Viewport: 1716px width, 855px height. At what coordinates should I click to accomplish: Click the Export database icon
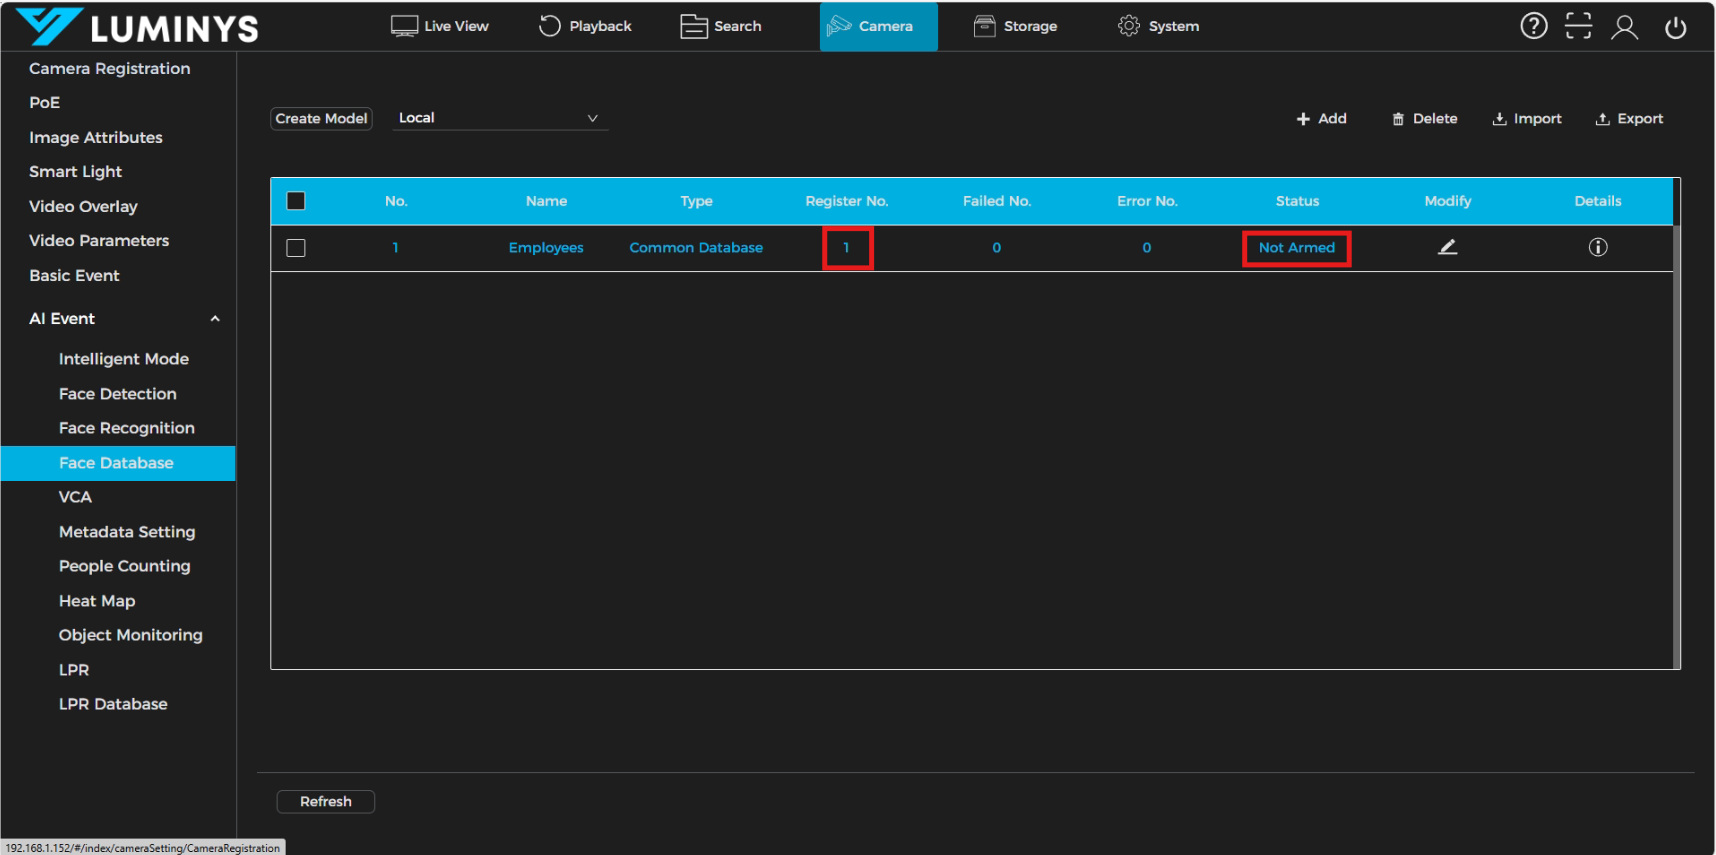click(1602, 119)
